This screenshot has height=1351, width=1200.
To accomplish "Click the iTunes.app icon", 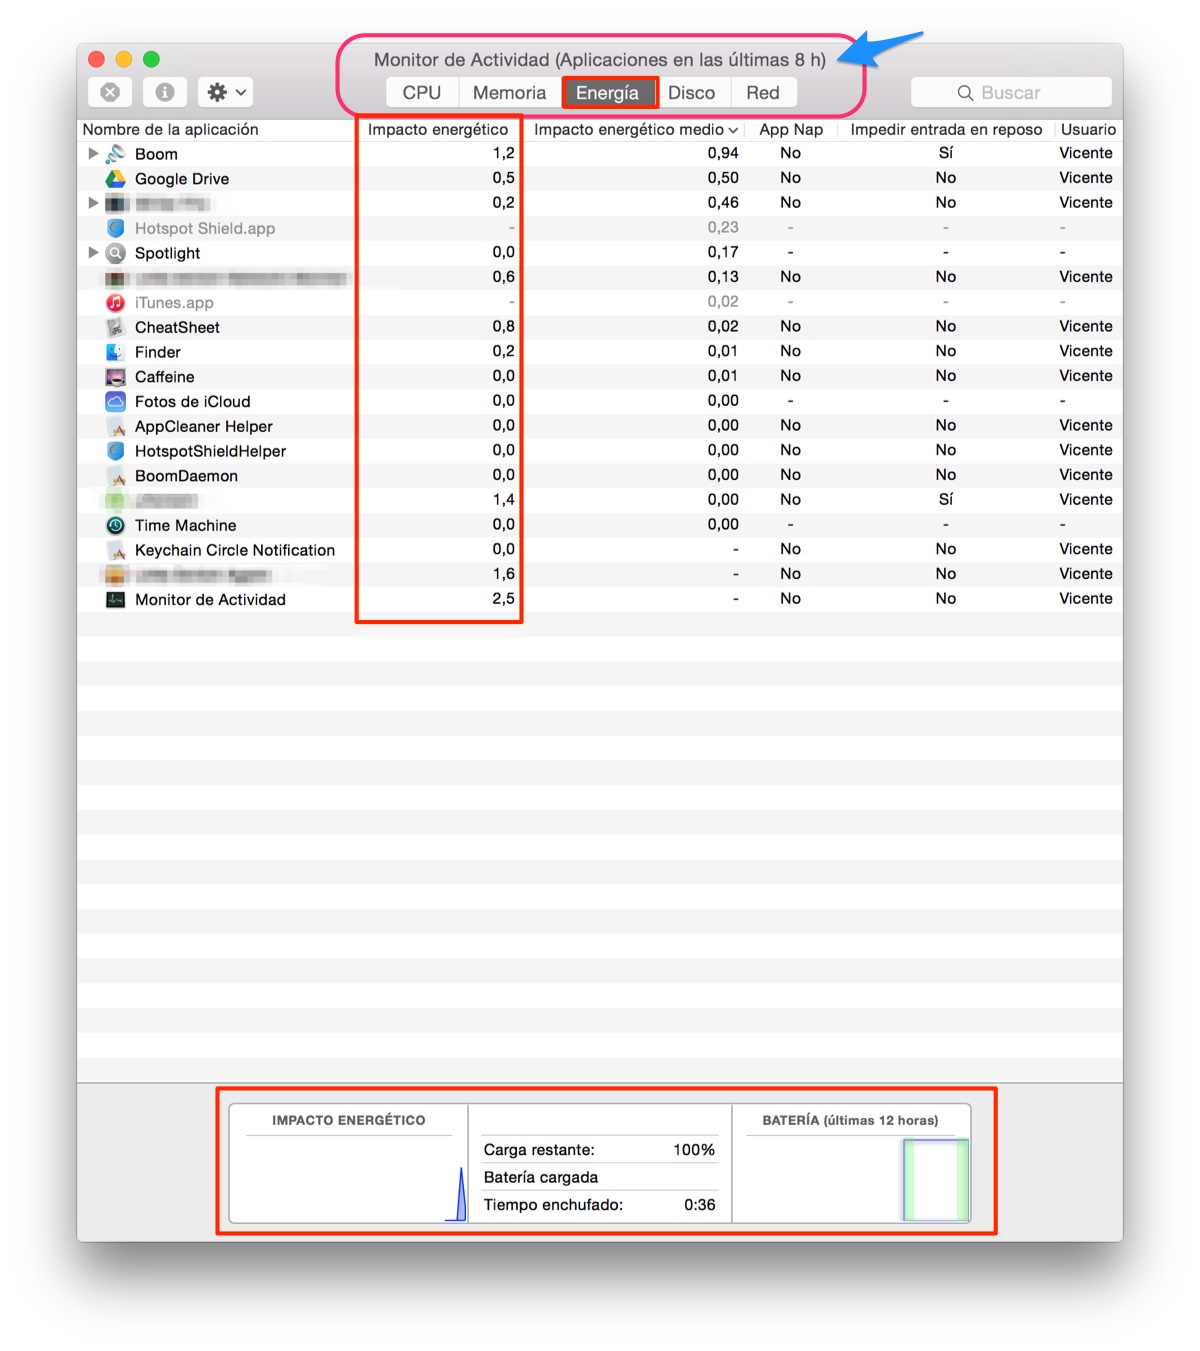I will coord(116,302).
